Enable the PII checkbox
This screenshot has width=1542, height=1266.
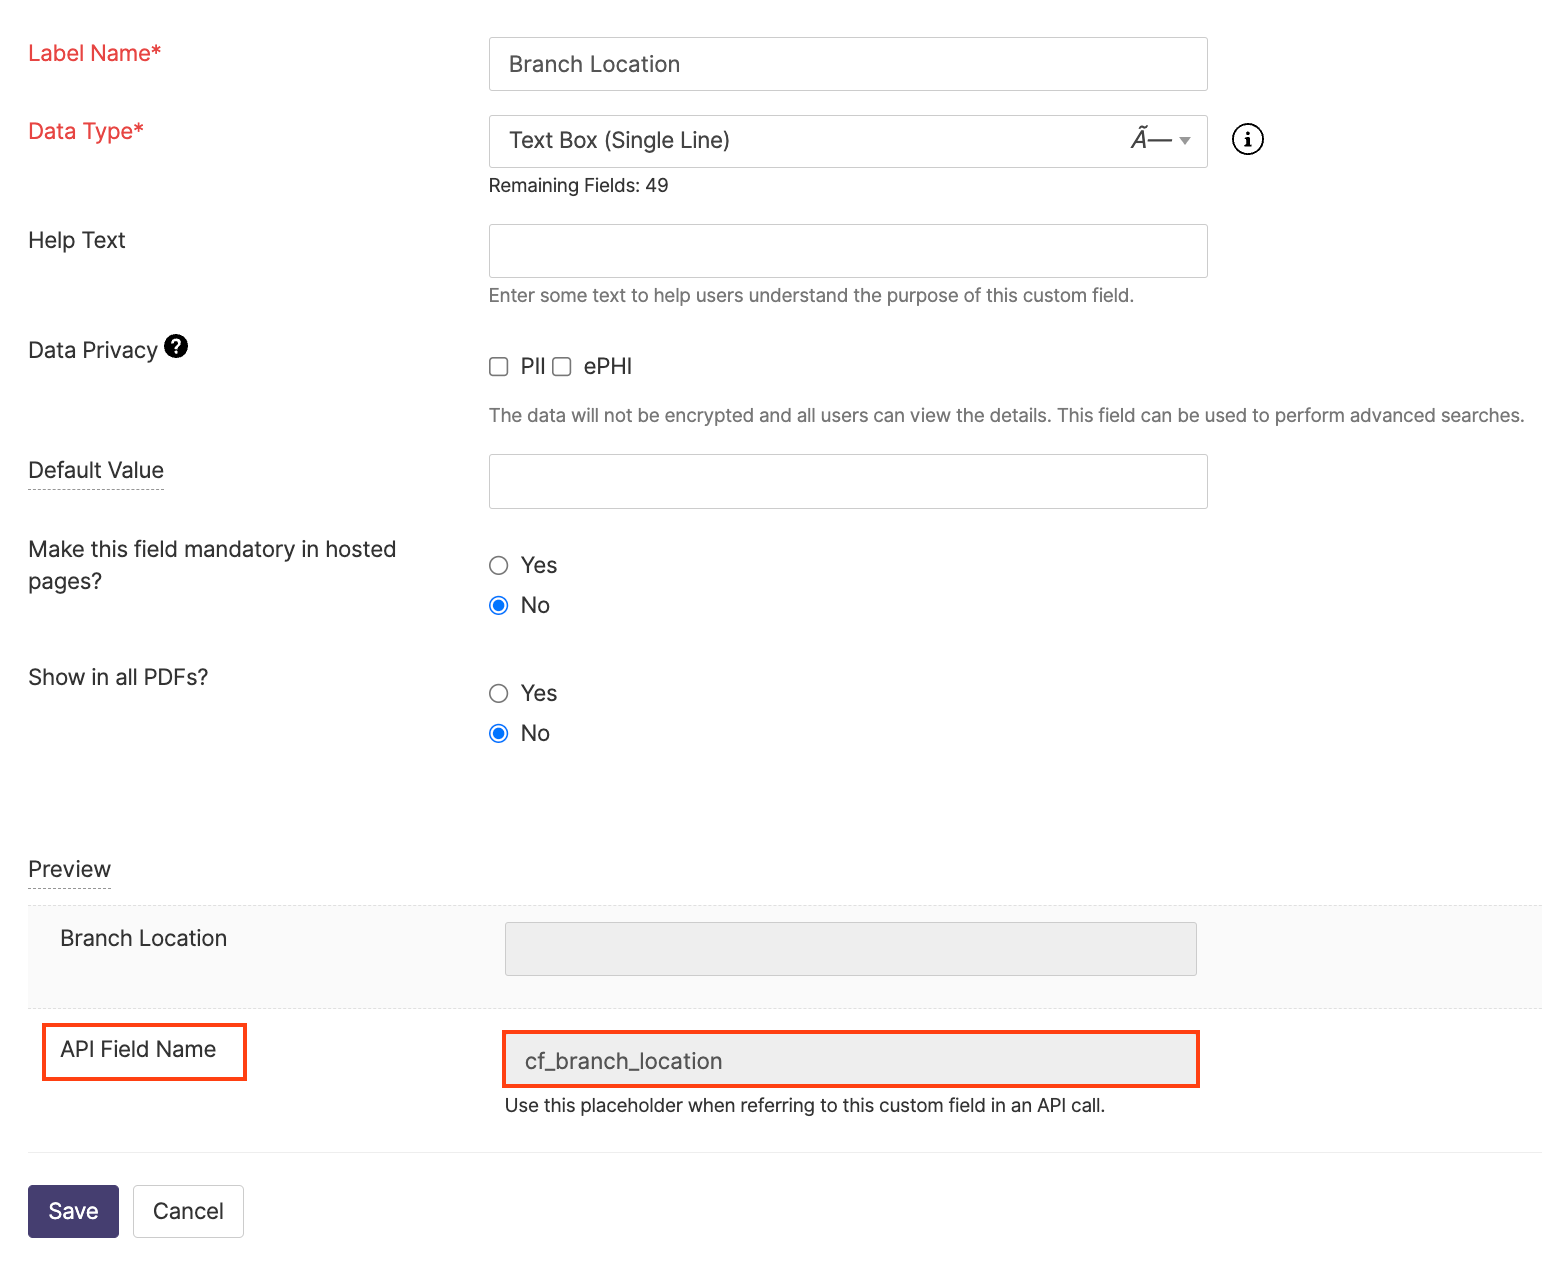click(499, 367)
